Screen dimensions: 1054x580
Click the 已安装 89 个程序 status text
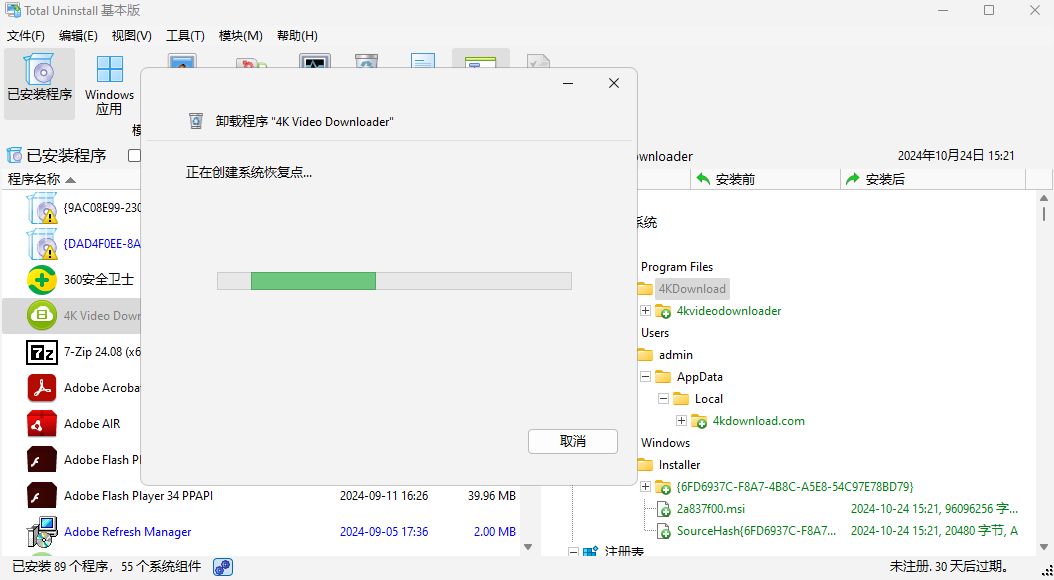tap(107, 567)
